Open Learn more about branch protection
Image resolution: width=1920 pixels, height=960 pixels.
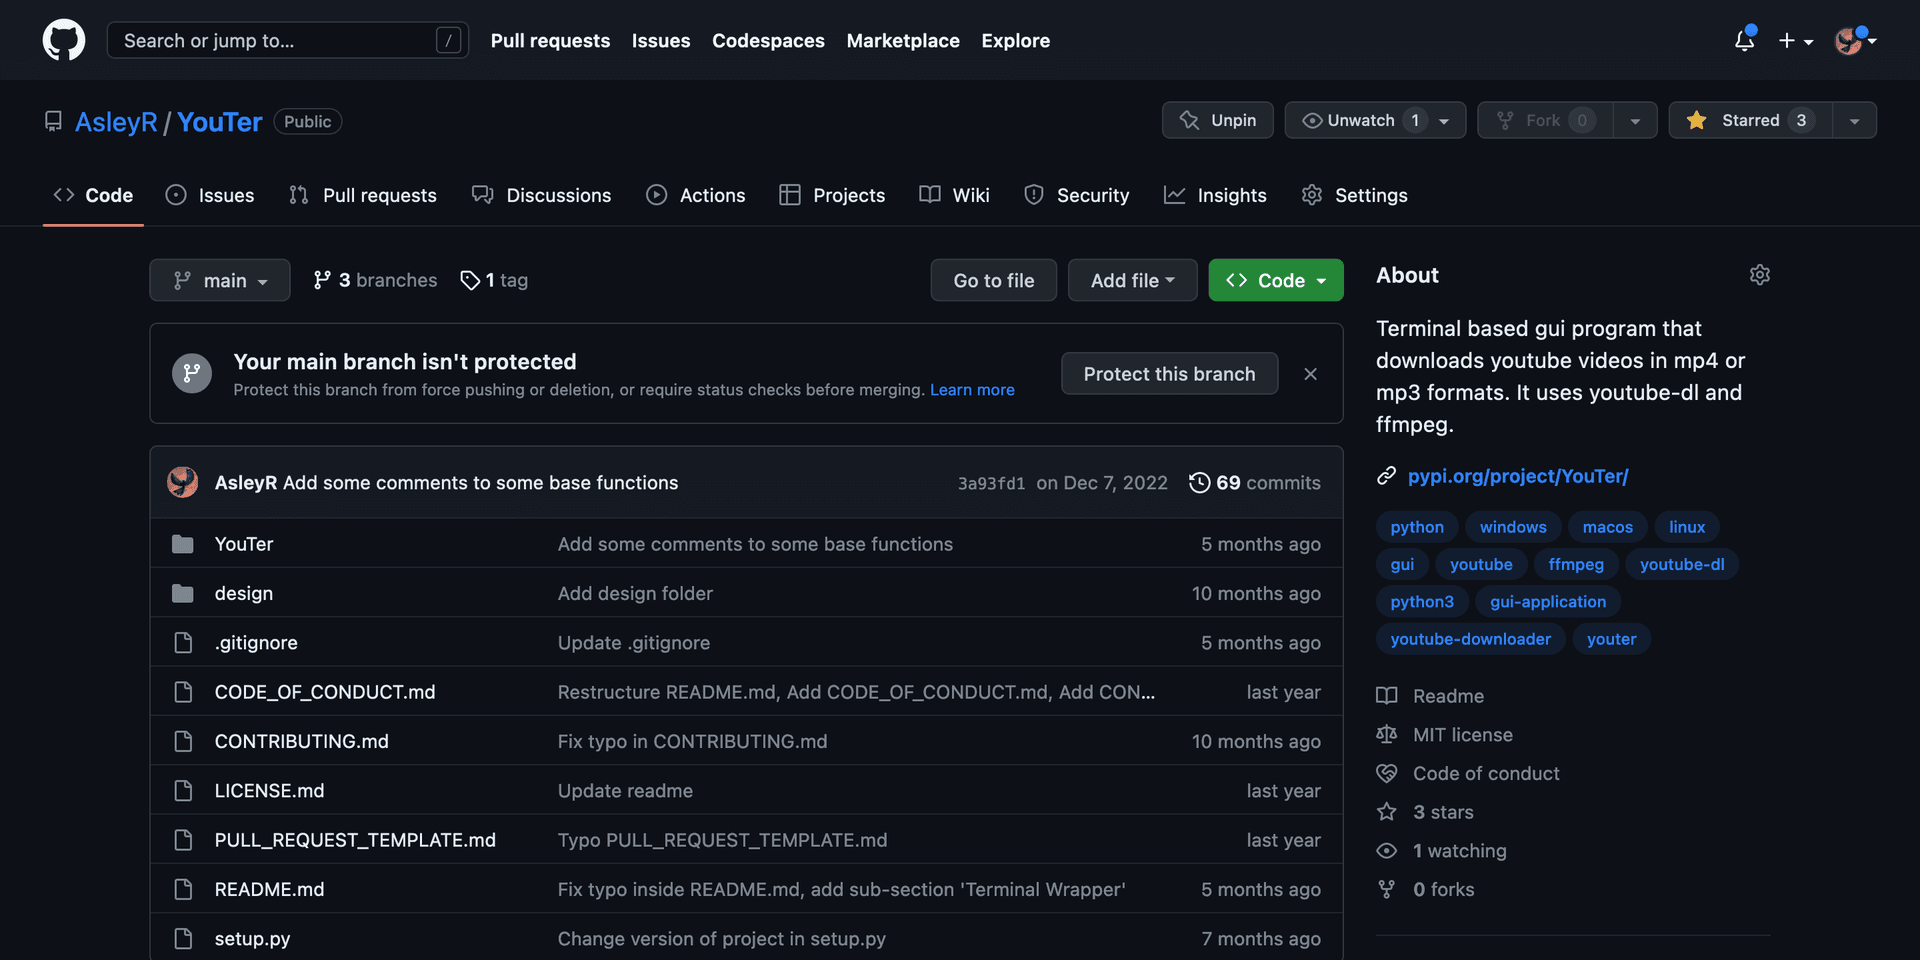972,390
